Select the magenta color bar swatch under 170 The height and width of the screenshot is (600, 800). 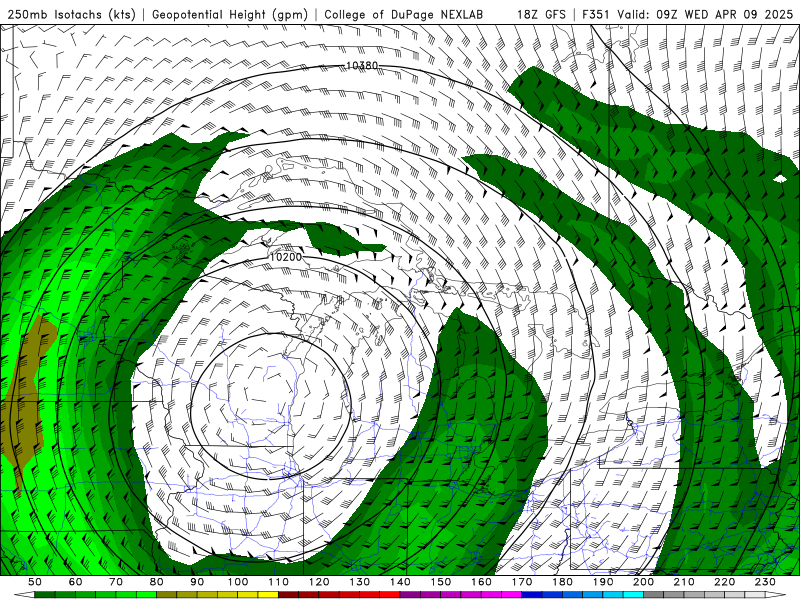click(512, 595)
